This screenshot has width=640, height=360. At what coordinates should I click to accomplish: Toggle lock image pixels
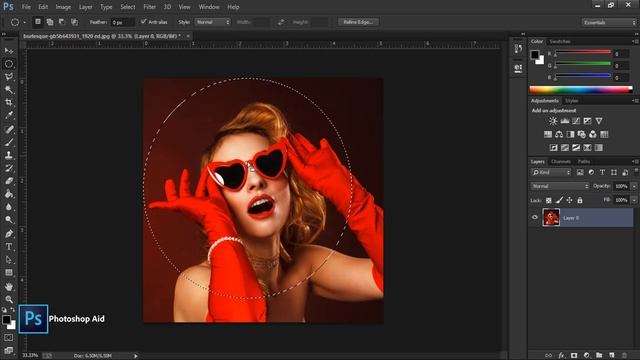[559, 200]
